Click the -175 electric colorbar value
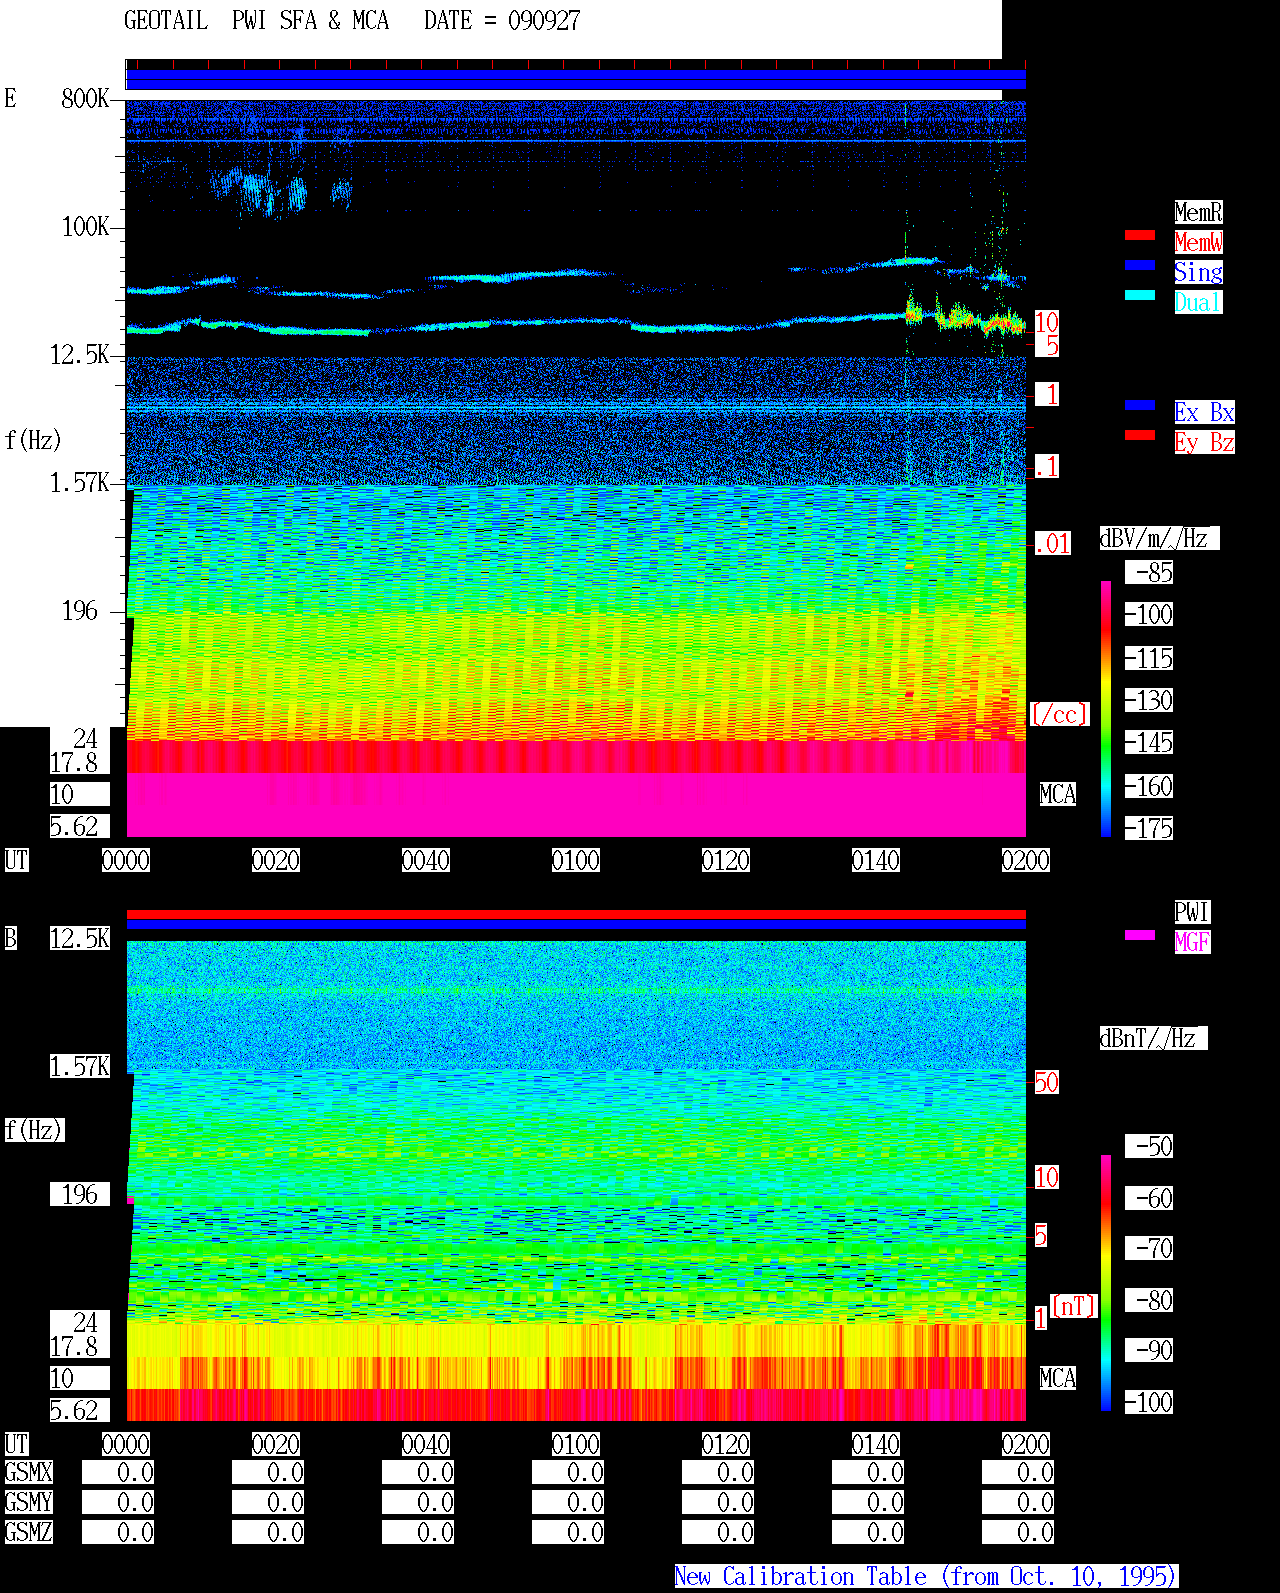The height and width of the screenshot is (1593, 1280). point(1149,828)
